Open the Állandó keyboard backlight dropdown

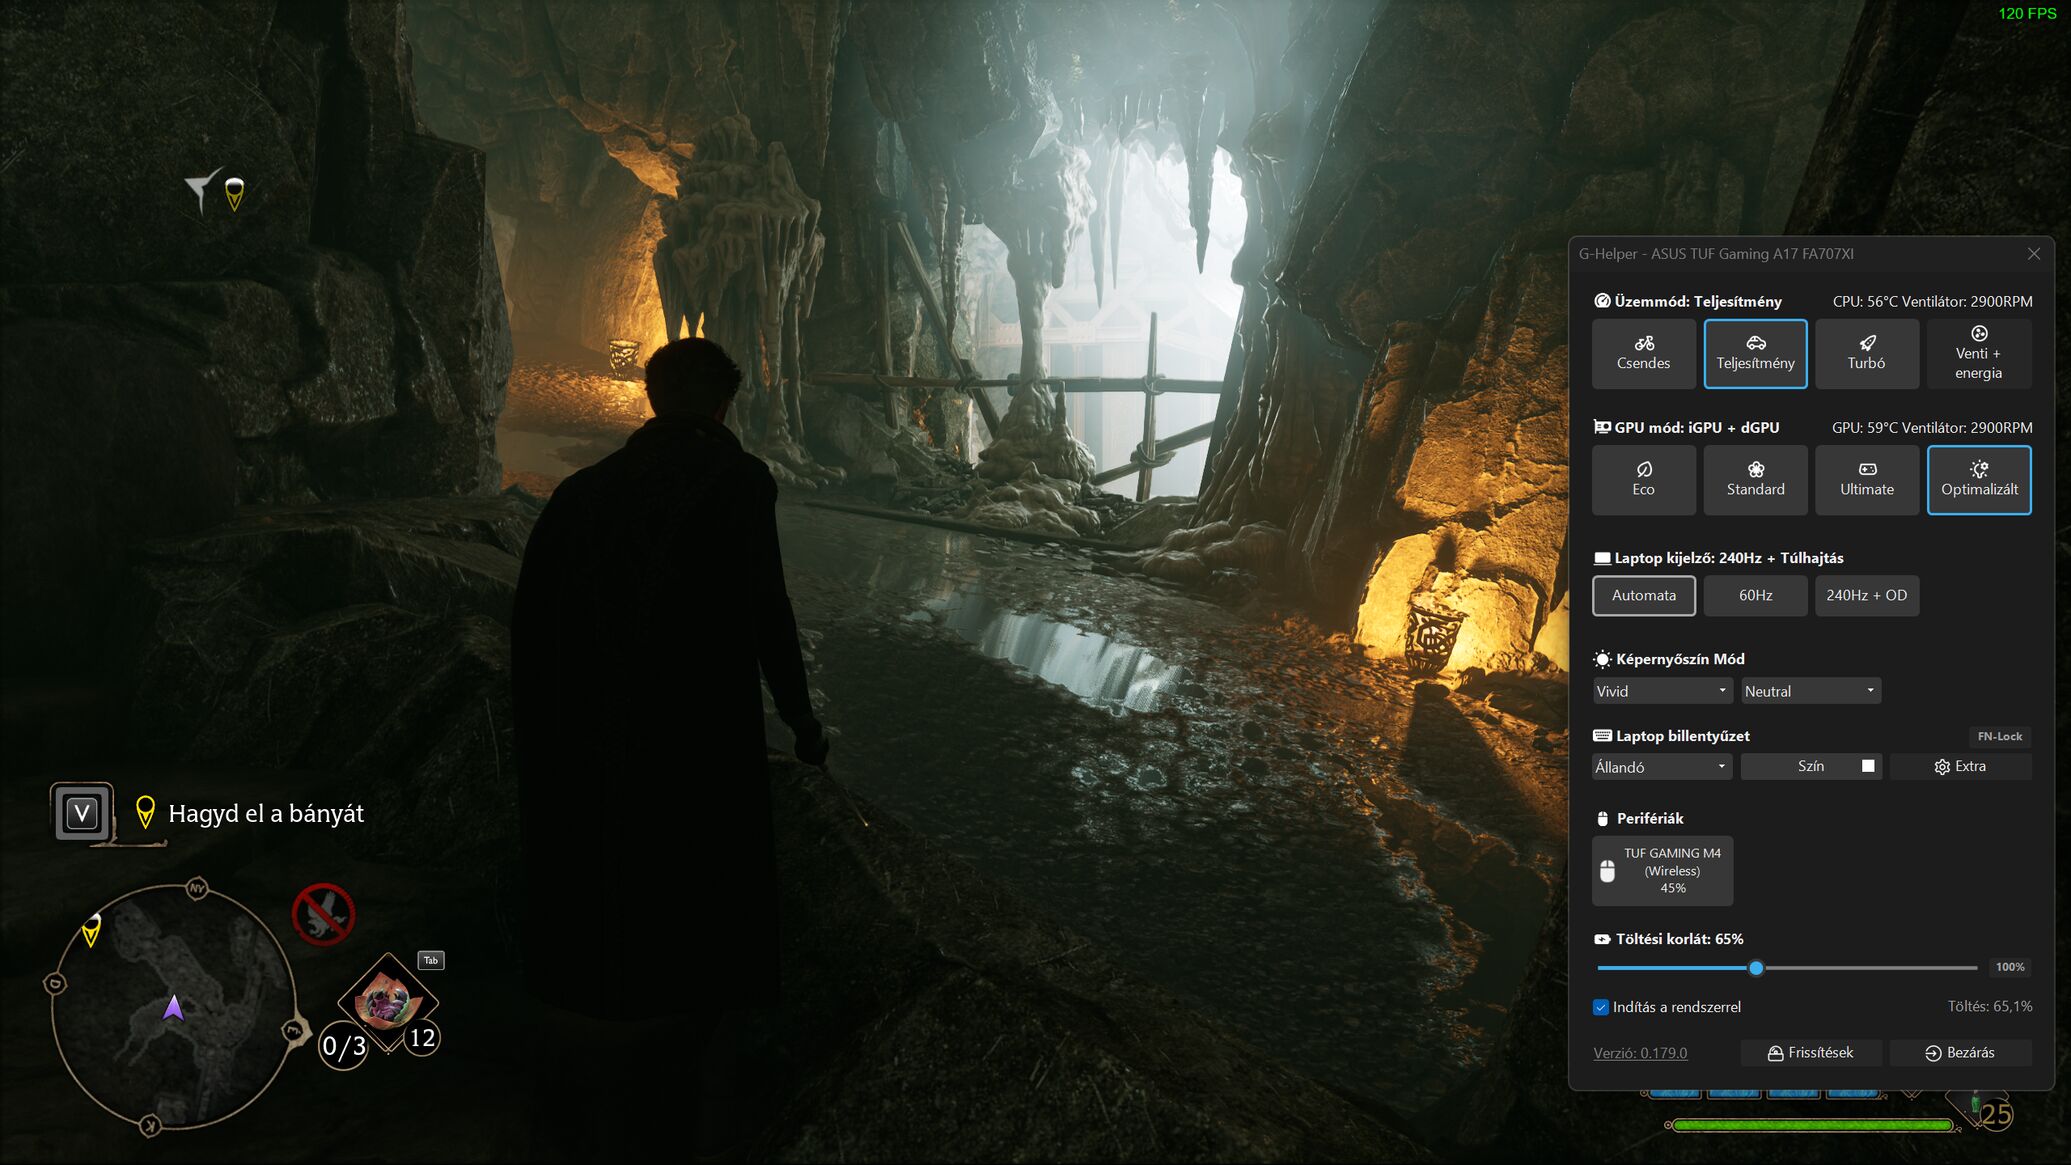(1662, 767)
